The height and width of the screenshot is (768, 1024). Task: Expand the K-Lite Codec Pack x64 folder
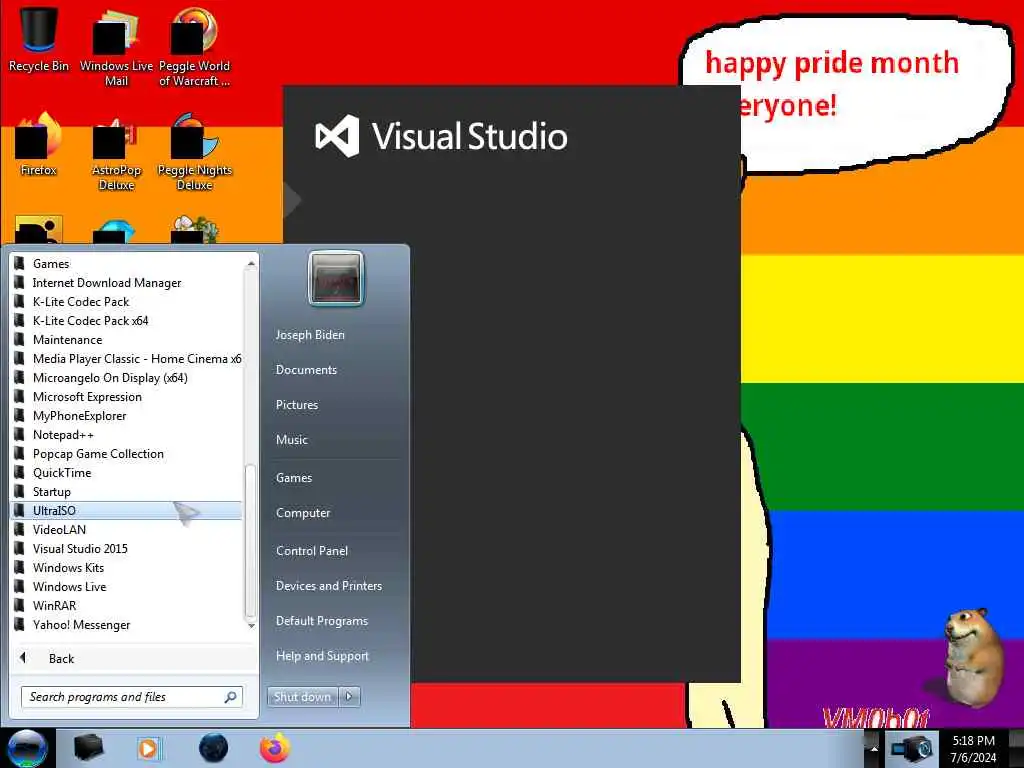pyautogui.click(x=127, y=321)
